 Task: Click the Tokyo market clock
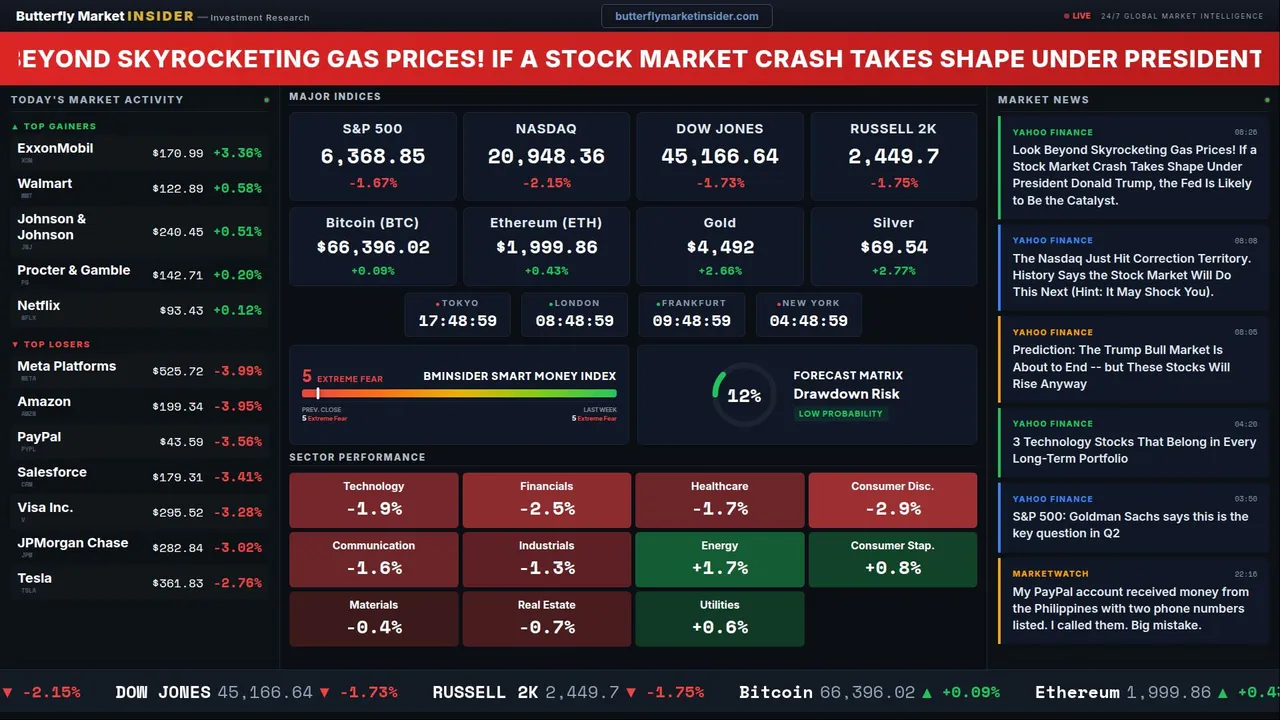(458, 314)
